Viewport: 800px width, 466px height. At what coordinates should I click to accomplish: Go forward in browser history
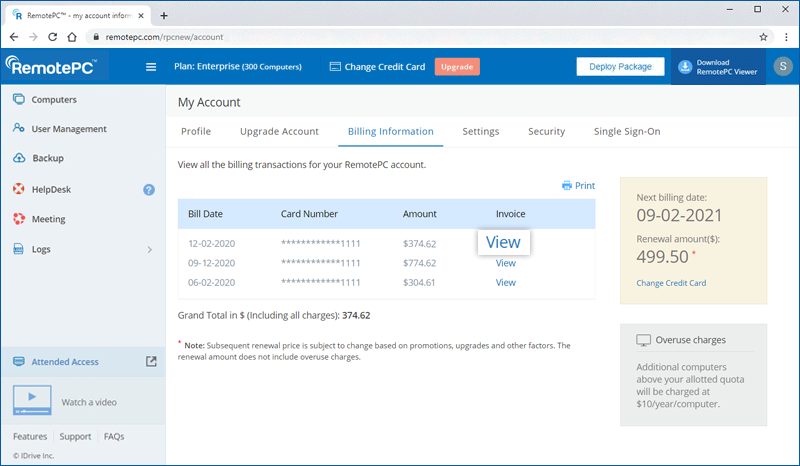point(33,37)
